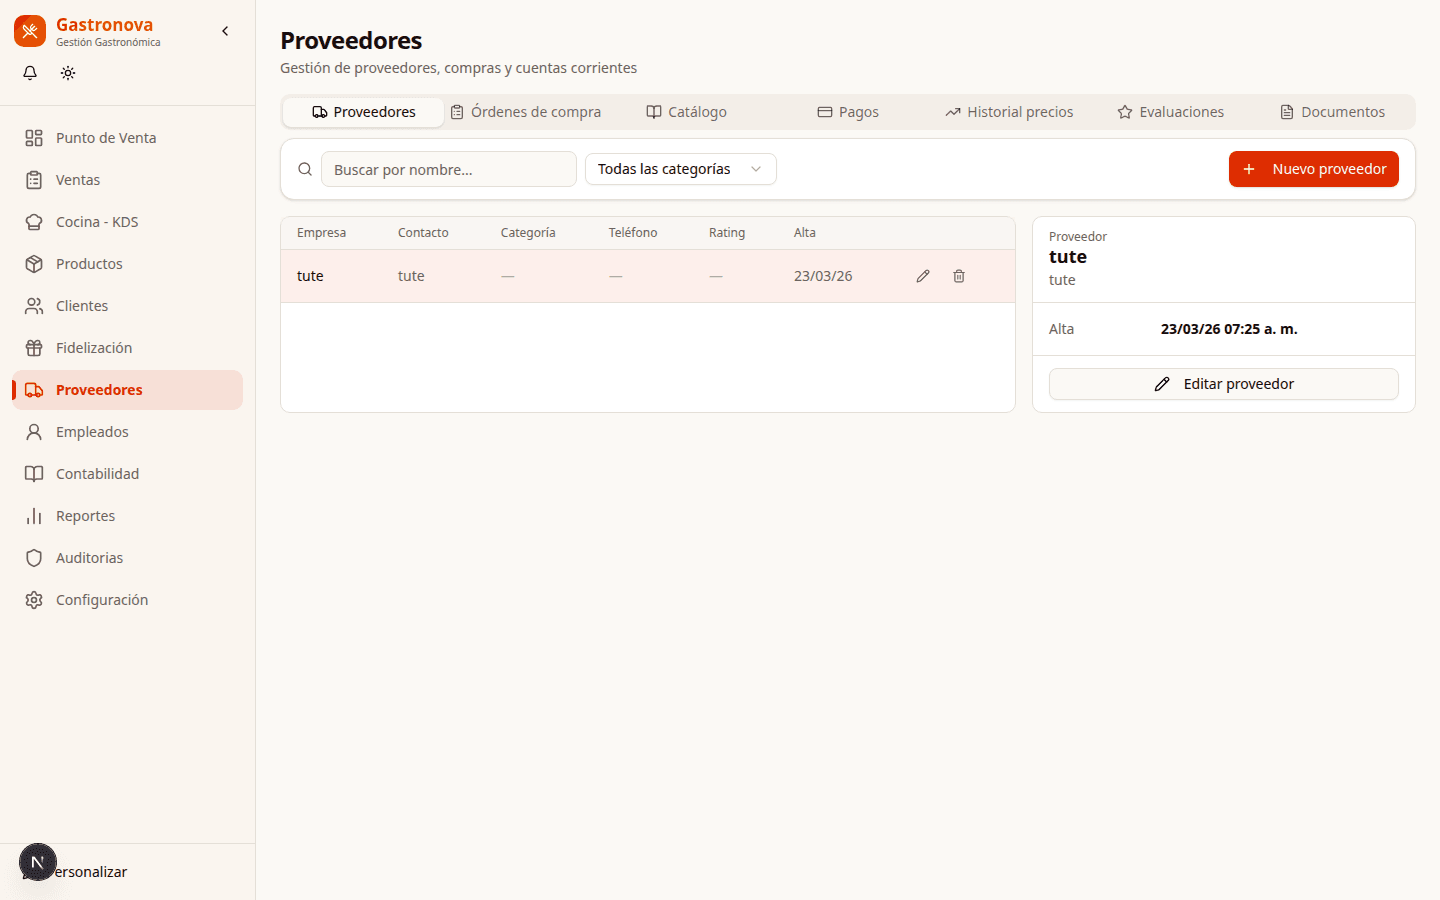The width and height of the screenshot is (1440, 900).
Task: Click inside the Buscar por nombre field
Action: tap(448, 169)
